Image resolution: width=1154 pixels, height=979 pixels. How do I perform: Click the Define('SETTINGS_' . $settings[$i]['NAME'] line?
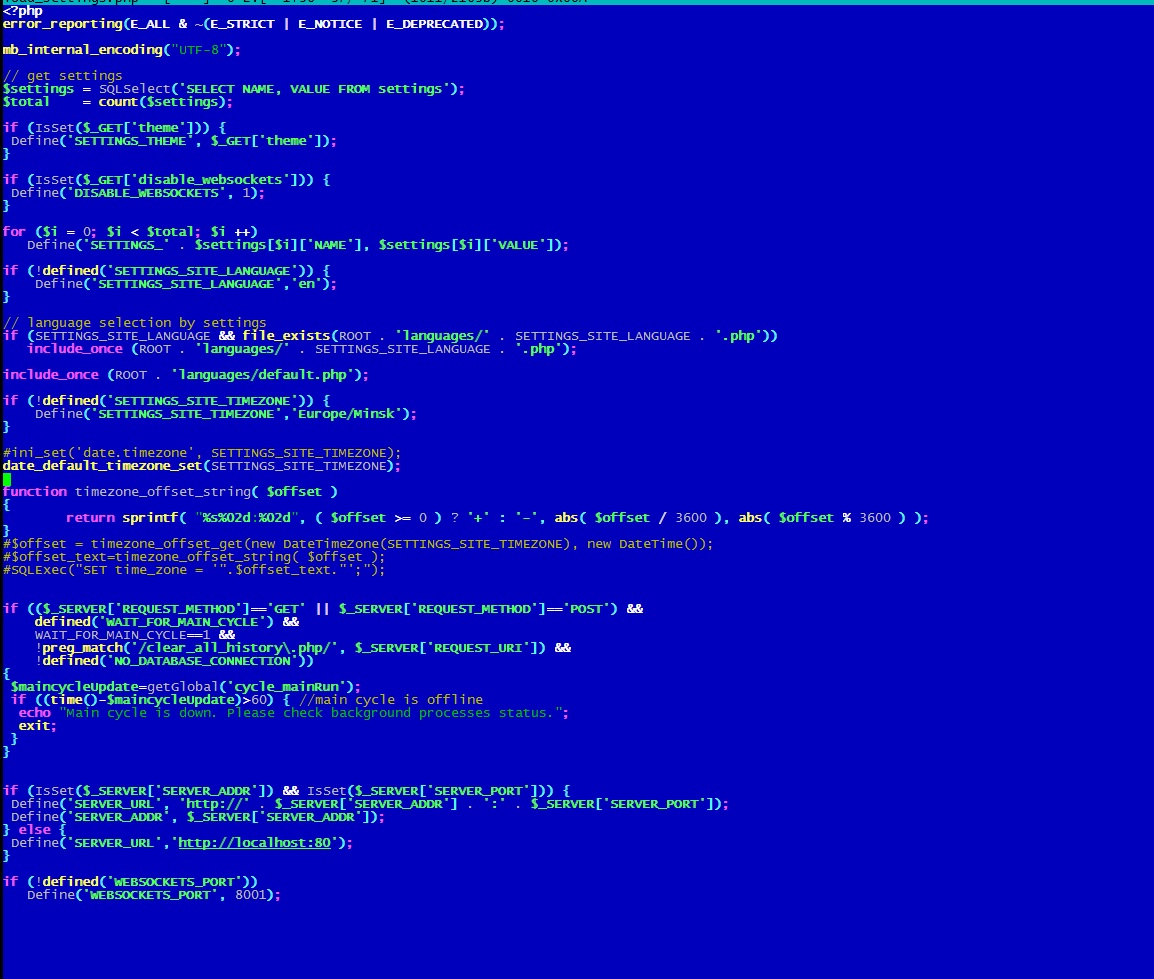(298, 245)
